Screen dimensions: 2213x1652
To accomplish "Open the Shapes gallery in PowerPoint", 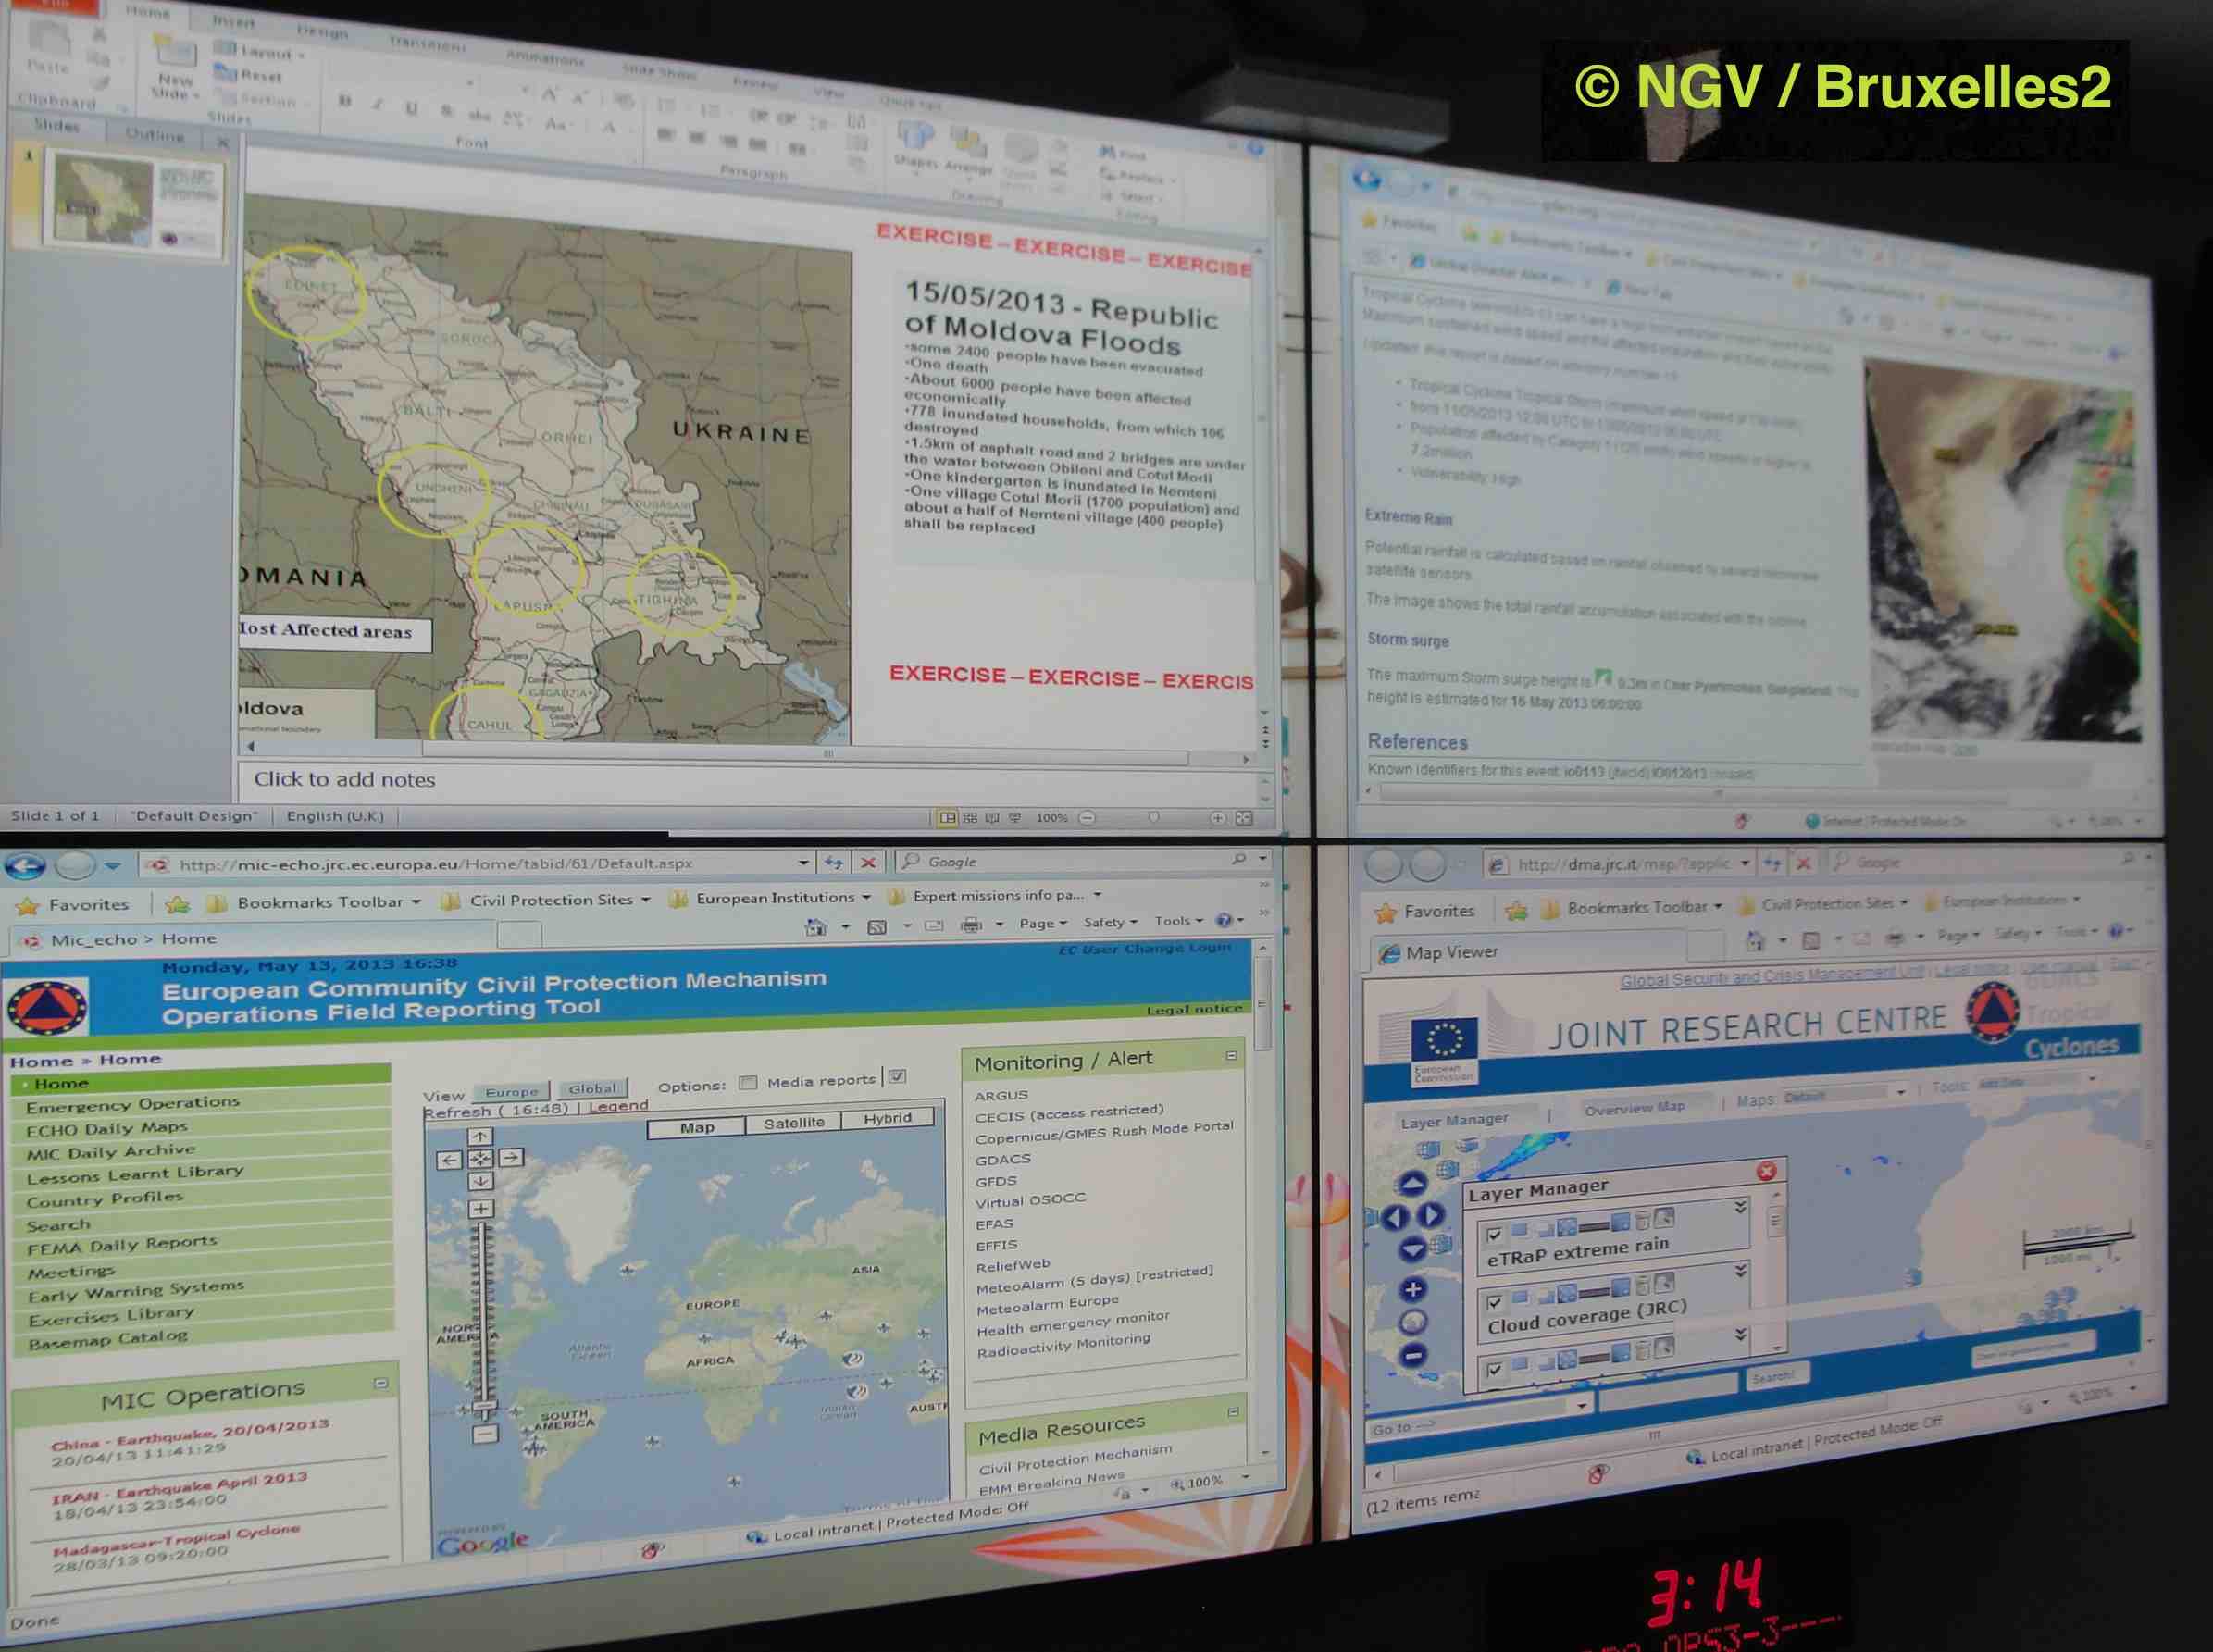I will 915,146.
